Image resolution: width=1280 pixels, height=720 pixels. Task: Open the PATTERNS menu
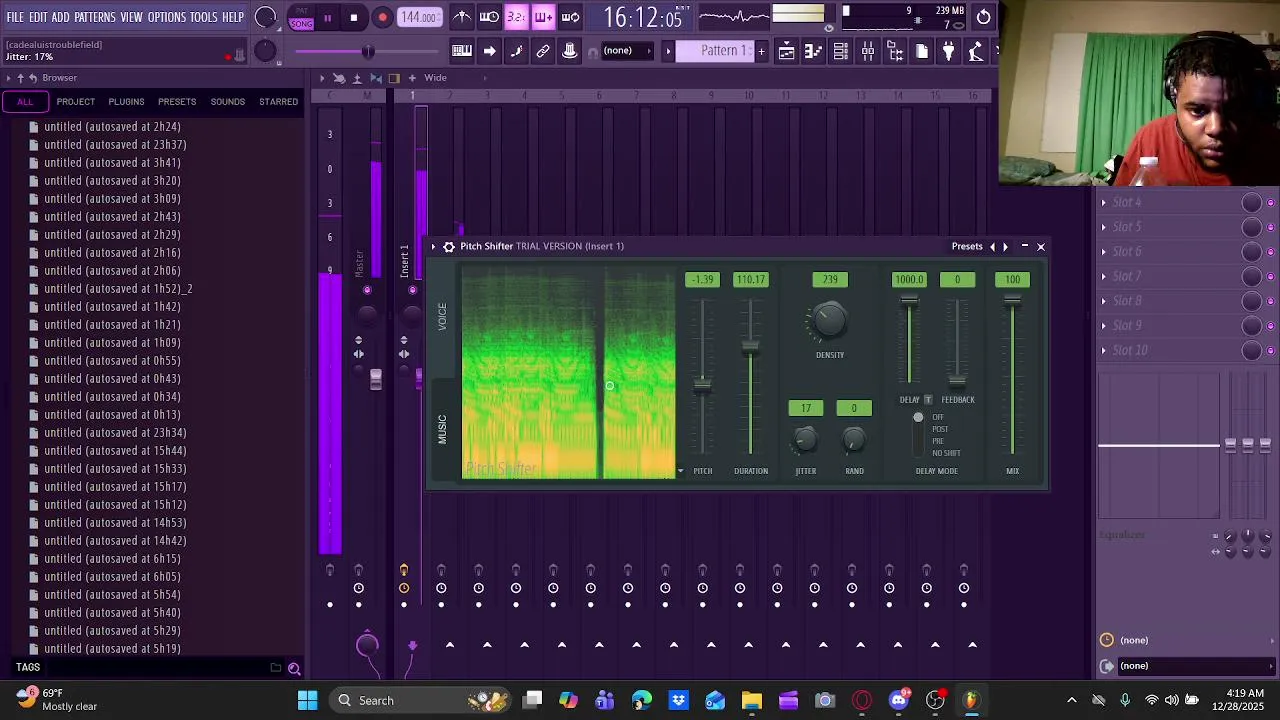click(x=95, y=17)
